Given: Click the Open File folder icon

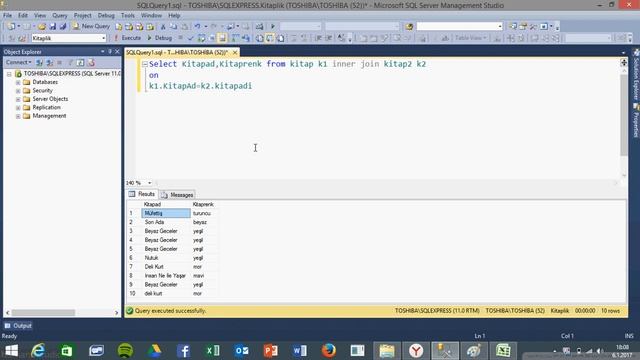Looking at the screenshot, I should [42, 27].
